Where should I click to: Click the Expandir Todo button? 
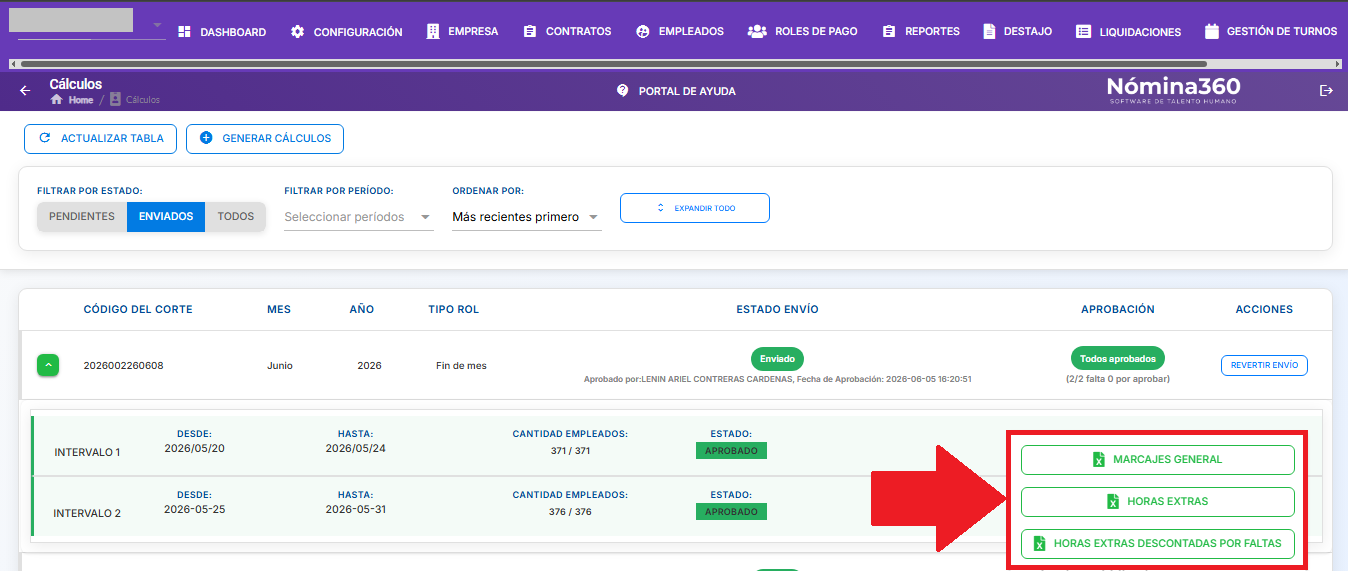point(695,208)
